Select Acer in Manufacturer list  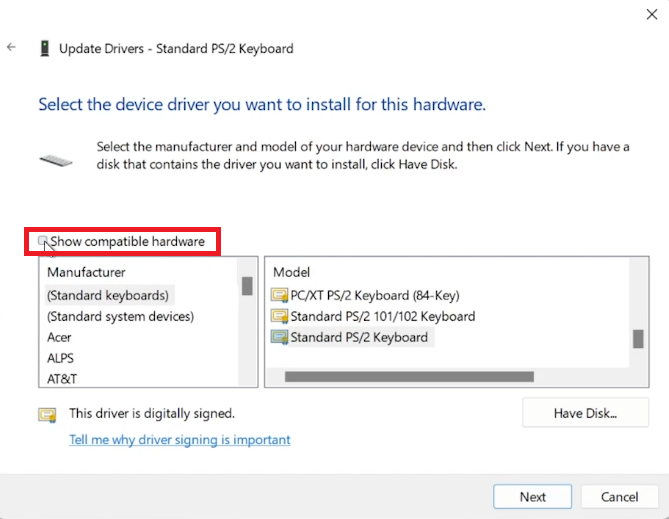[x=60, y=337]
